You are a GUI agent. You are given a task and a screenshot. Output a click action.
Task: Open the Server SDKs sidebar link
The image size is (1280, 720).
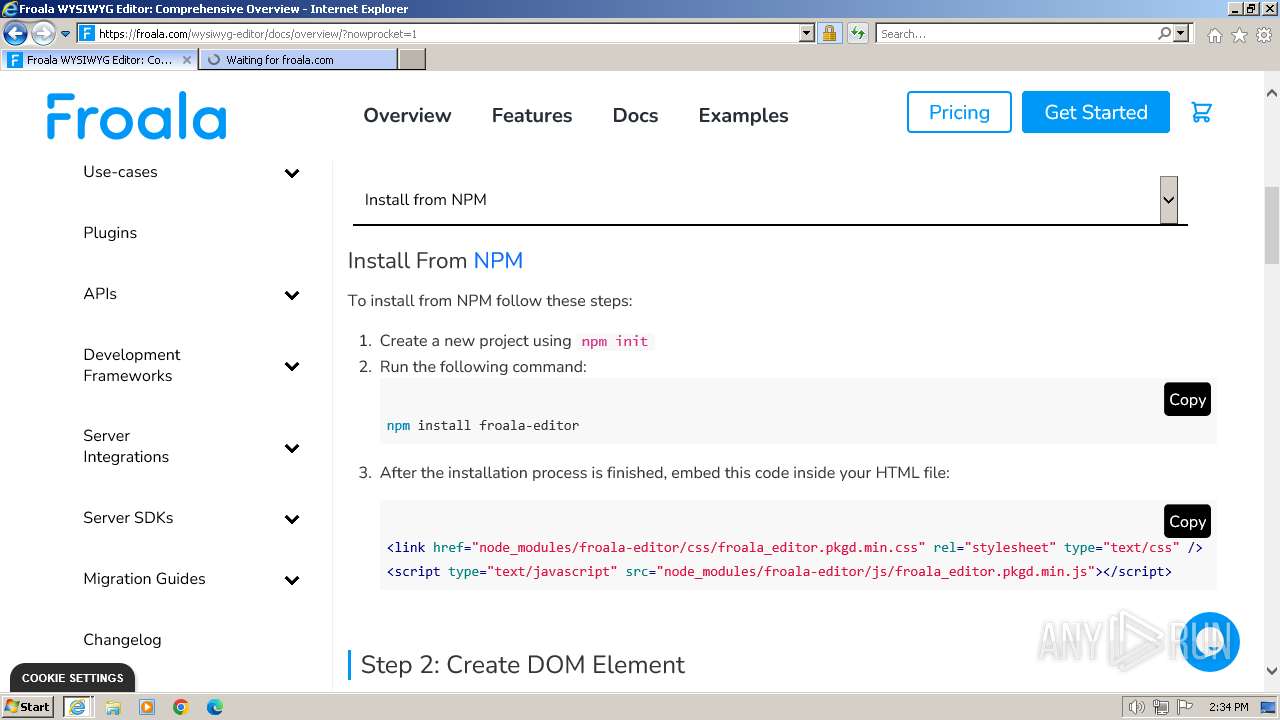(x=128, y=518)
